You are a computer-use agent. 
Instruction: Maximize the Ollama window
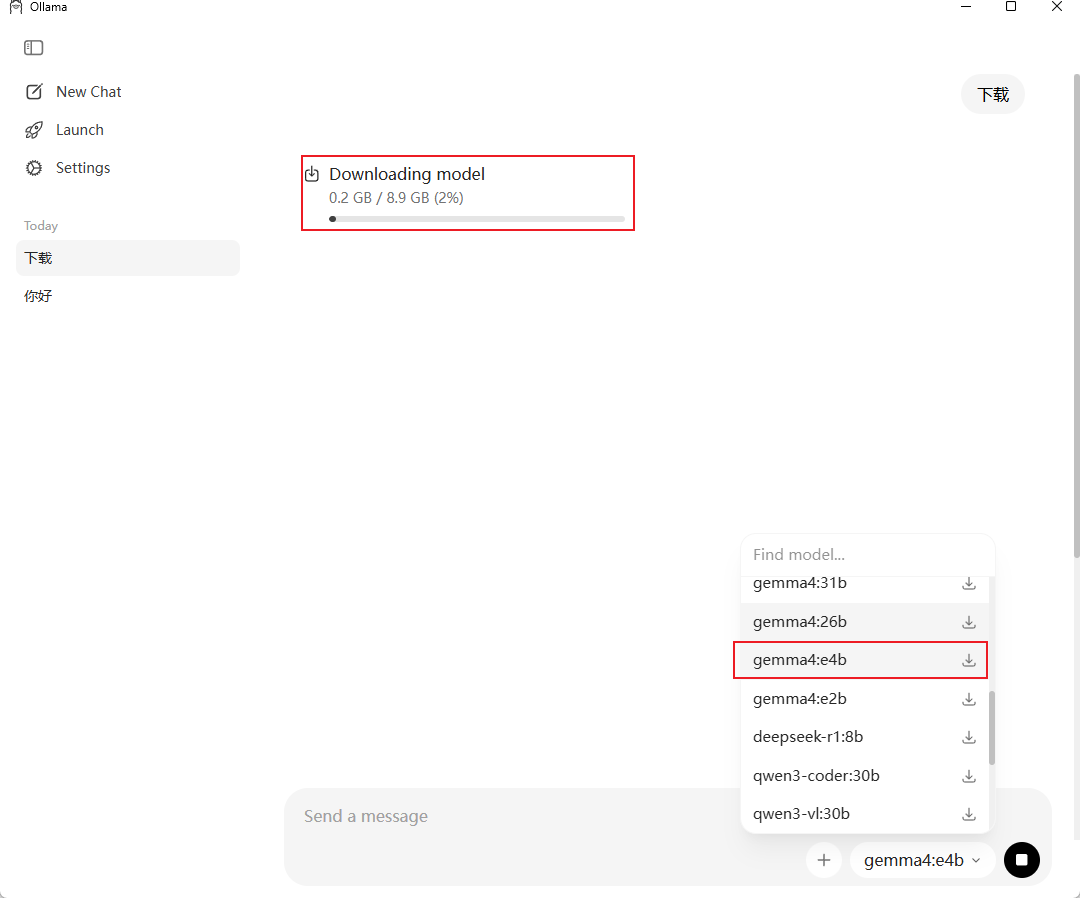point(1011,7)
